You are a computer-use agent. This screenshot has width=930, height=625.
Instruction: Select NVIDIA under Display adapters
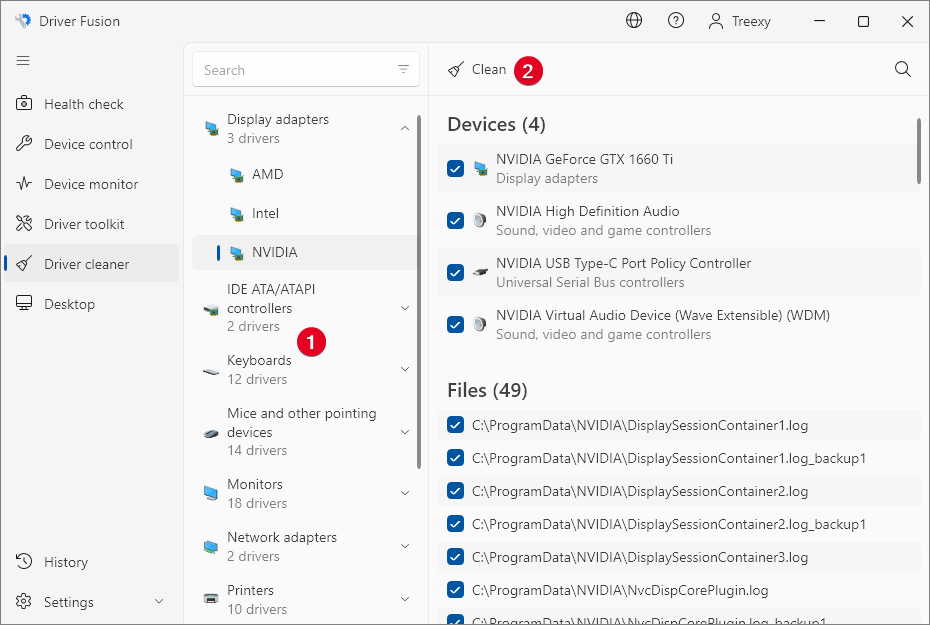[305, 253]
